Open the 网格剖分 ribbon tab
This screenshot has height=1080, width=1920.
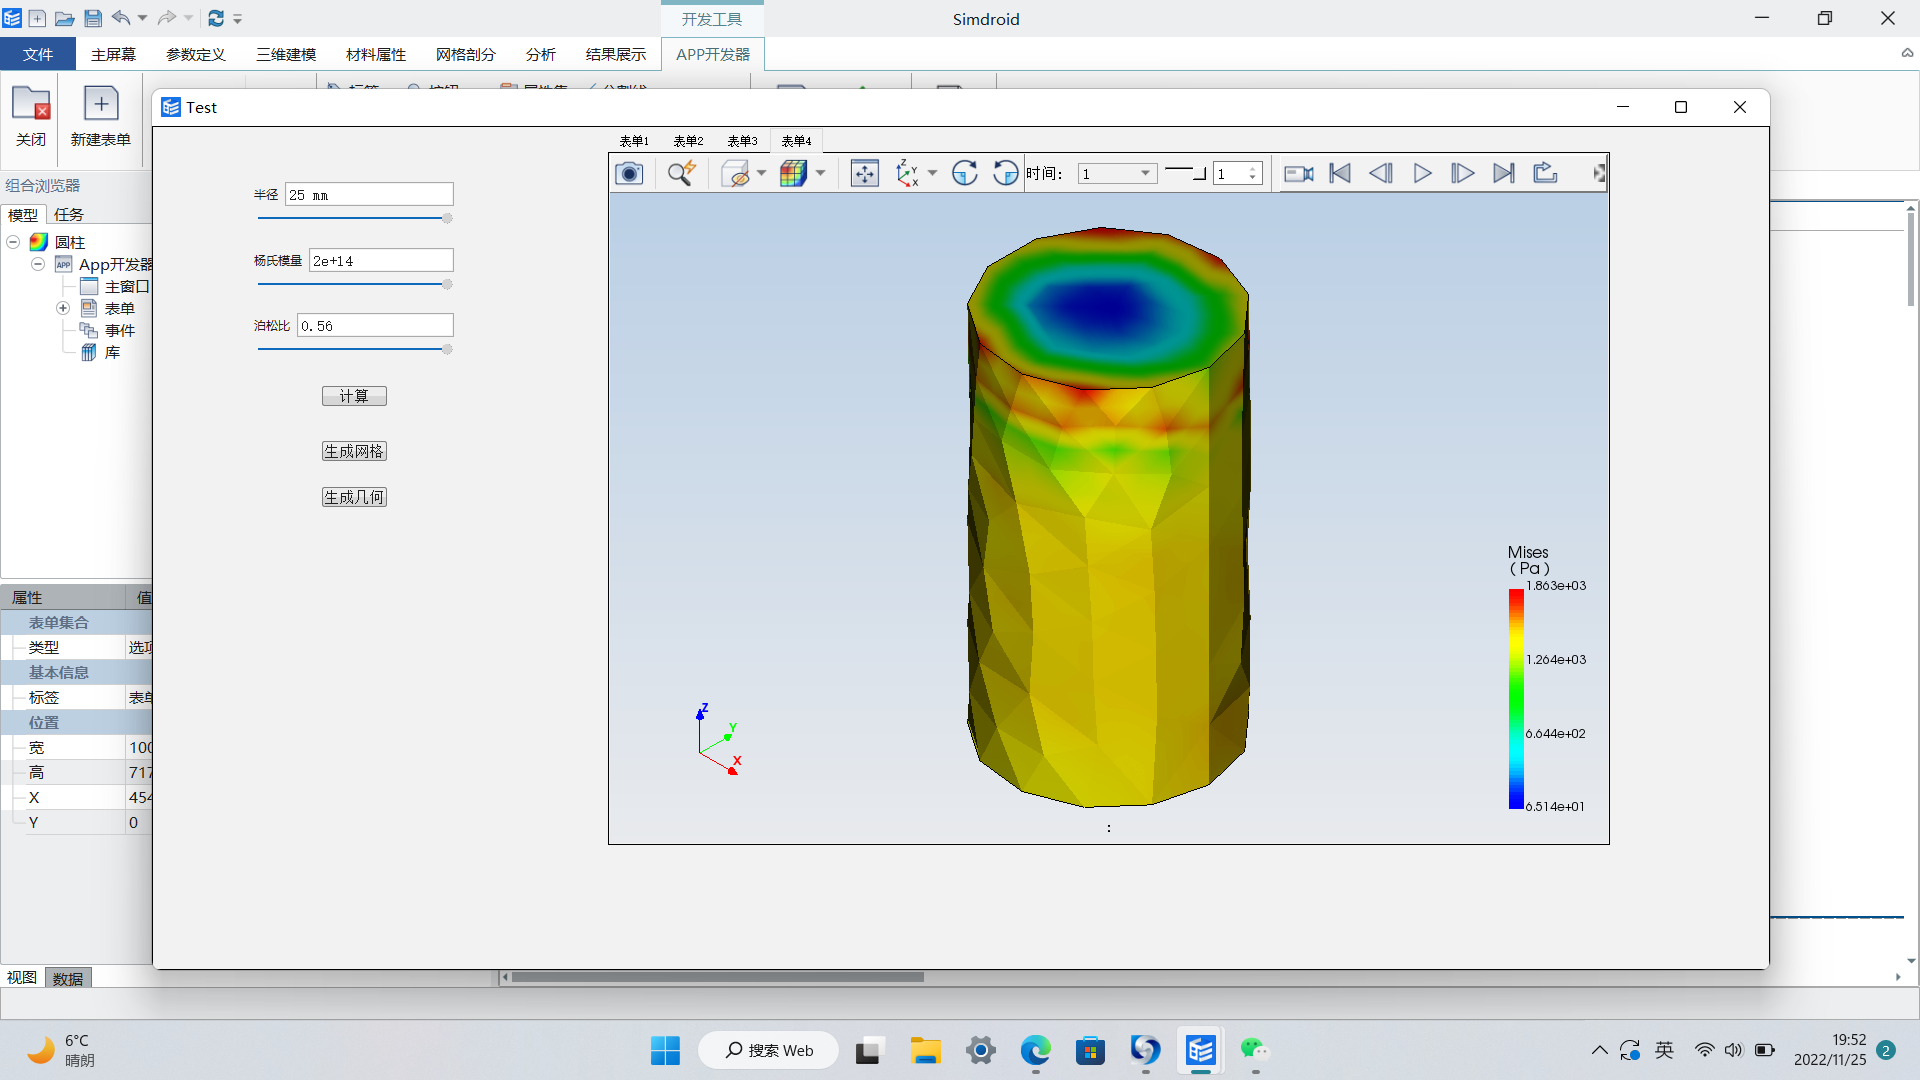point(466,54)
